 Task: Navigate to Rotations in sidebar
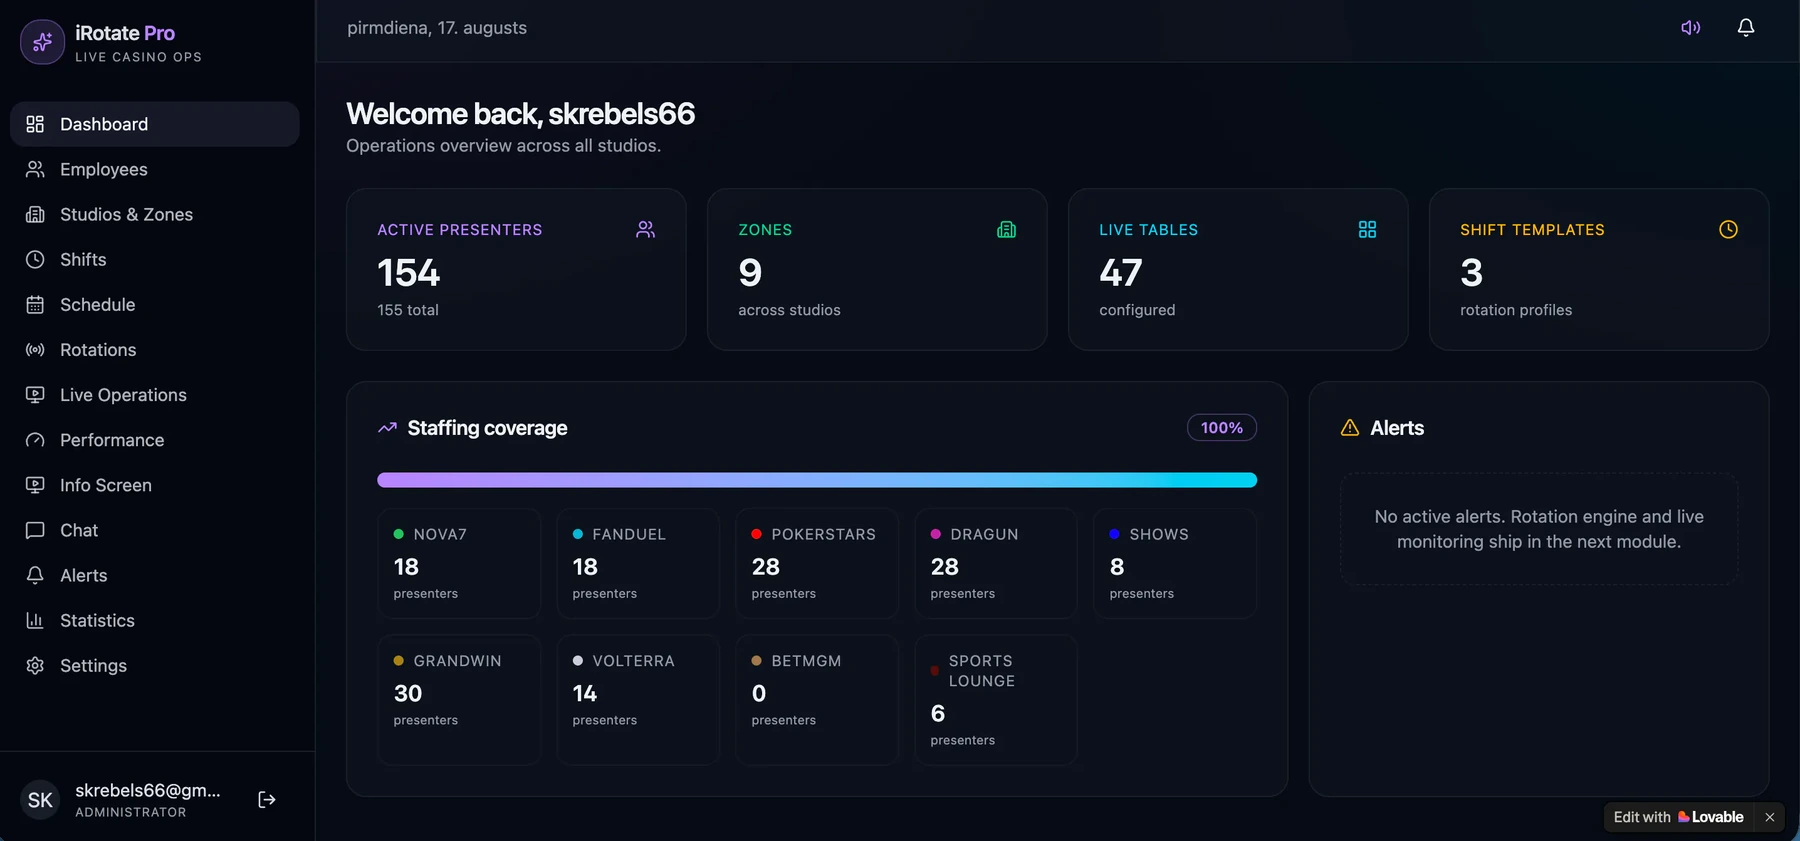[155, 350]
